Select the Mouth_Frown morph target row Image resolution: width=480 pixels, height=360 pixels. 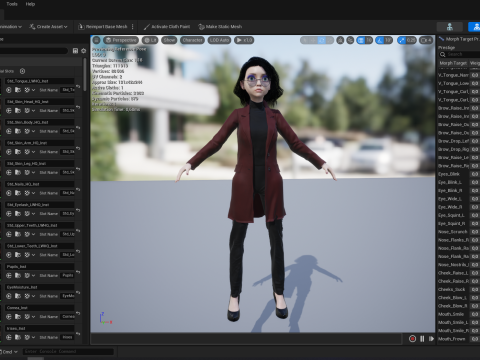click(459, 339)
